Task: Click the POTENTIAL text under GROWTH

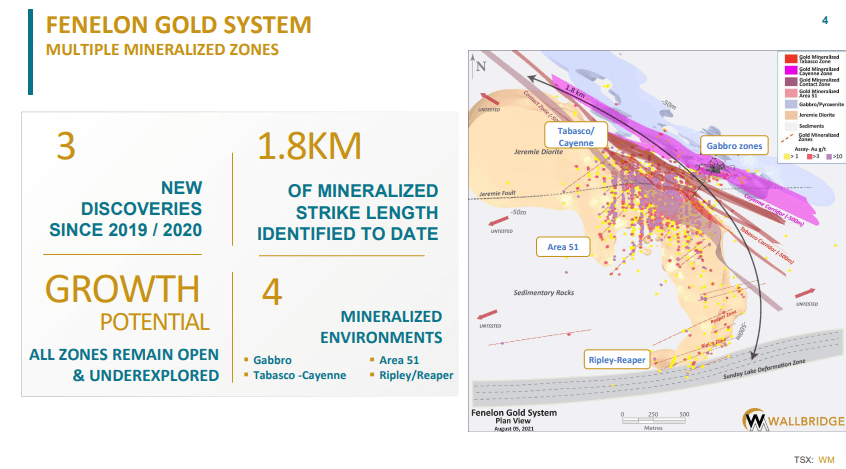Action: pyautogui.click(x=155, y=322)
